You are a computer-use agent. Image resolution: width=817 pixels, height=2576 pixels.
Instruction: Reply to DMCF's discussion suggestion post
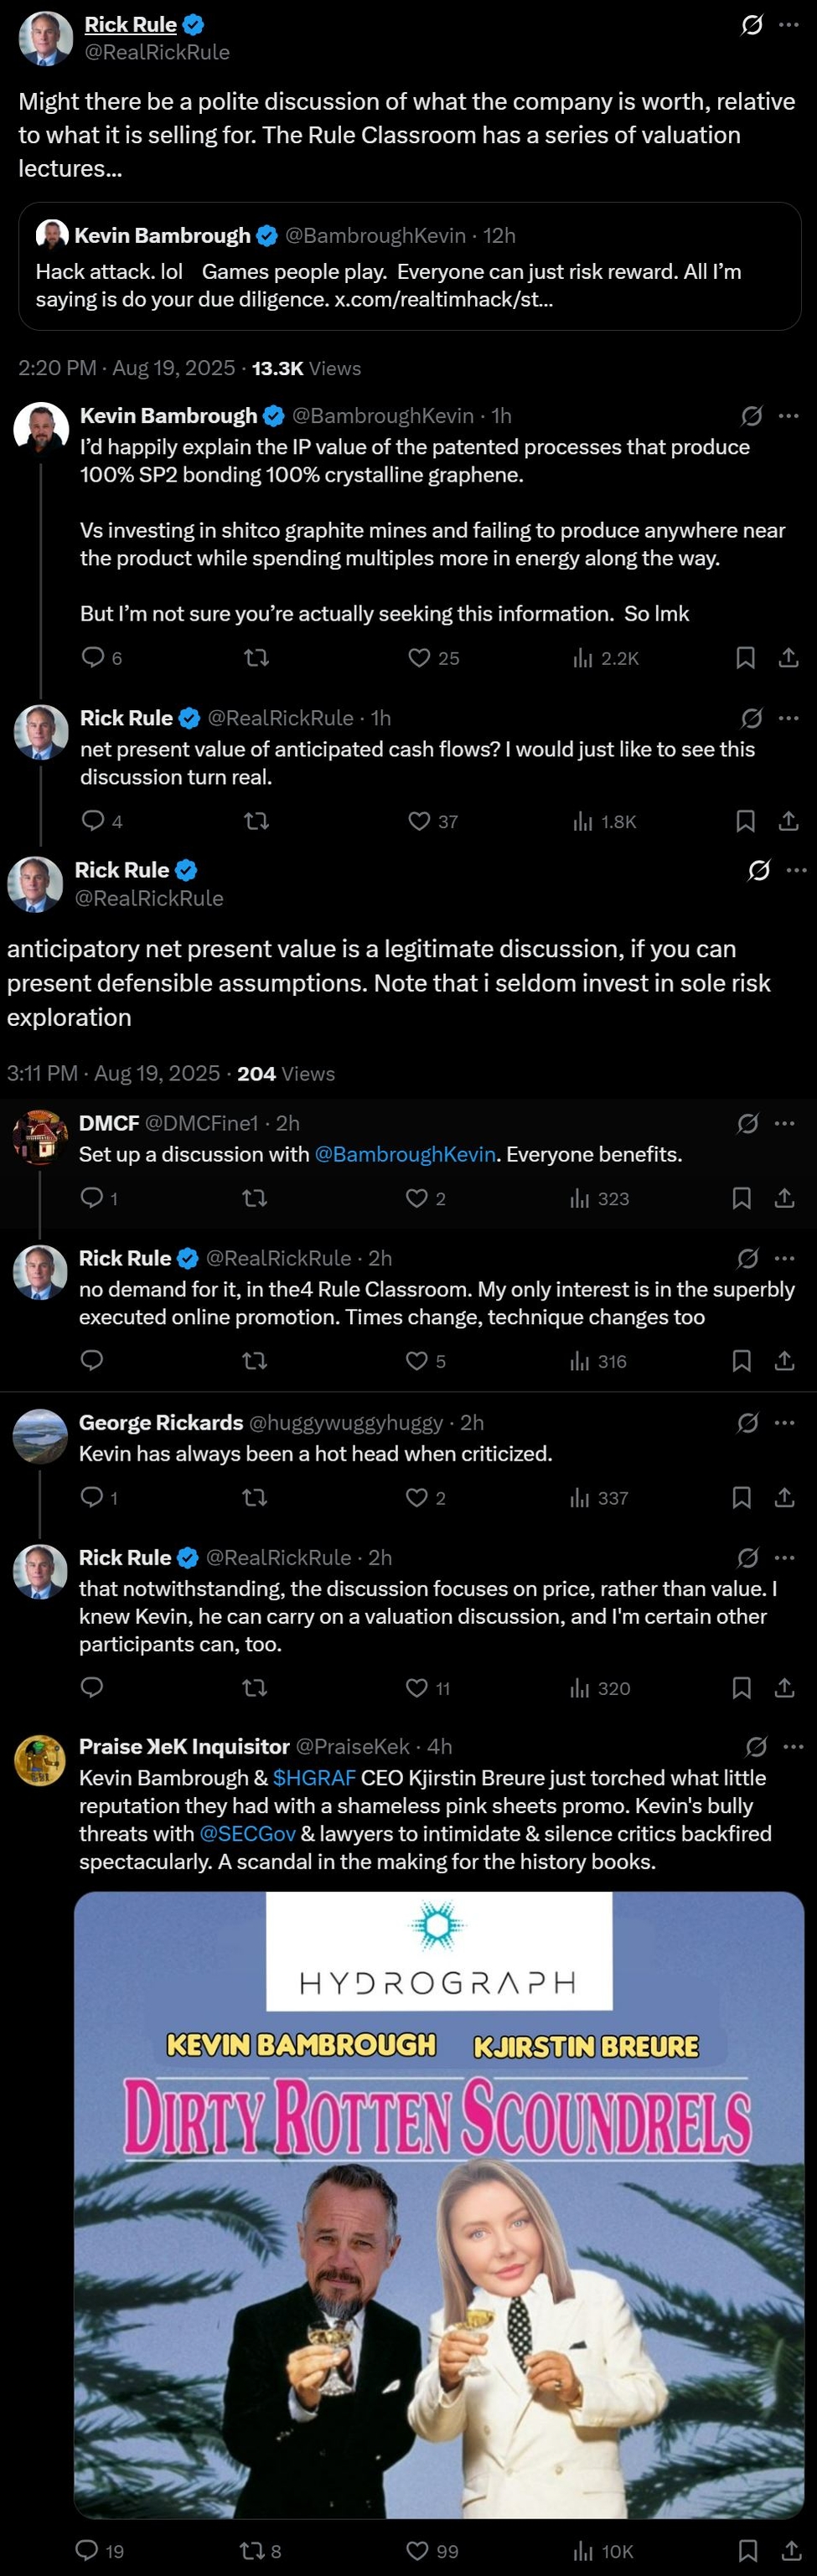92,1197
